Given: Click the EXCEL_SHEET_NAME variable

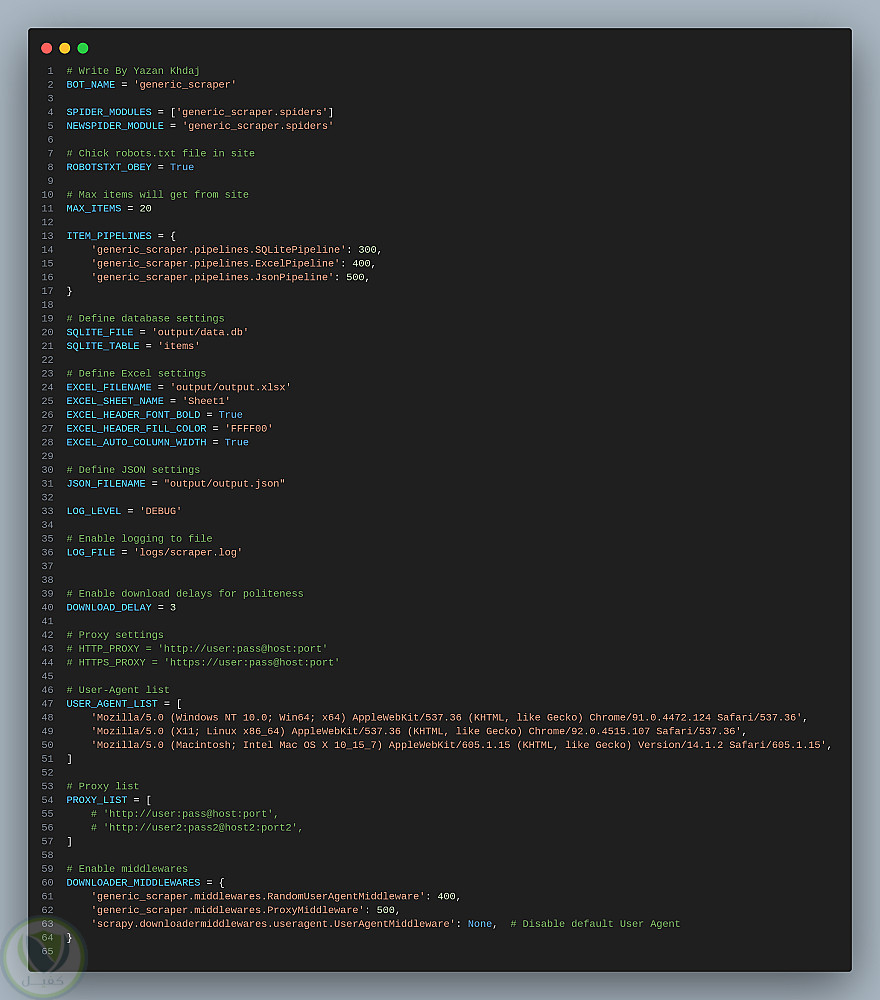Looking at the screenshot, I should [115, 401].
